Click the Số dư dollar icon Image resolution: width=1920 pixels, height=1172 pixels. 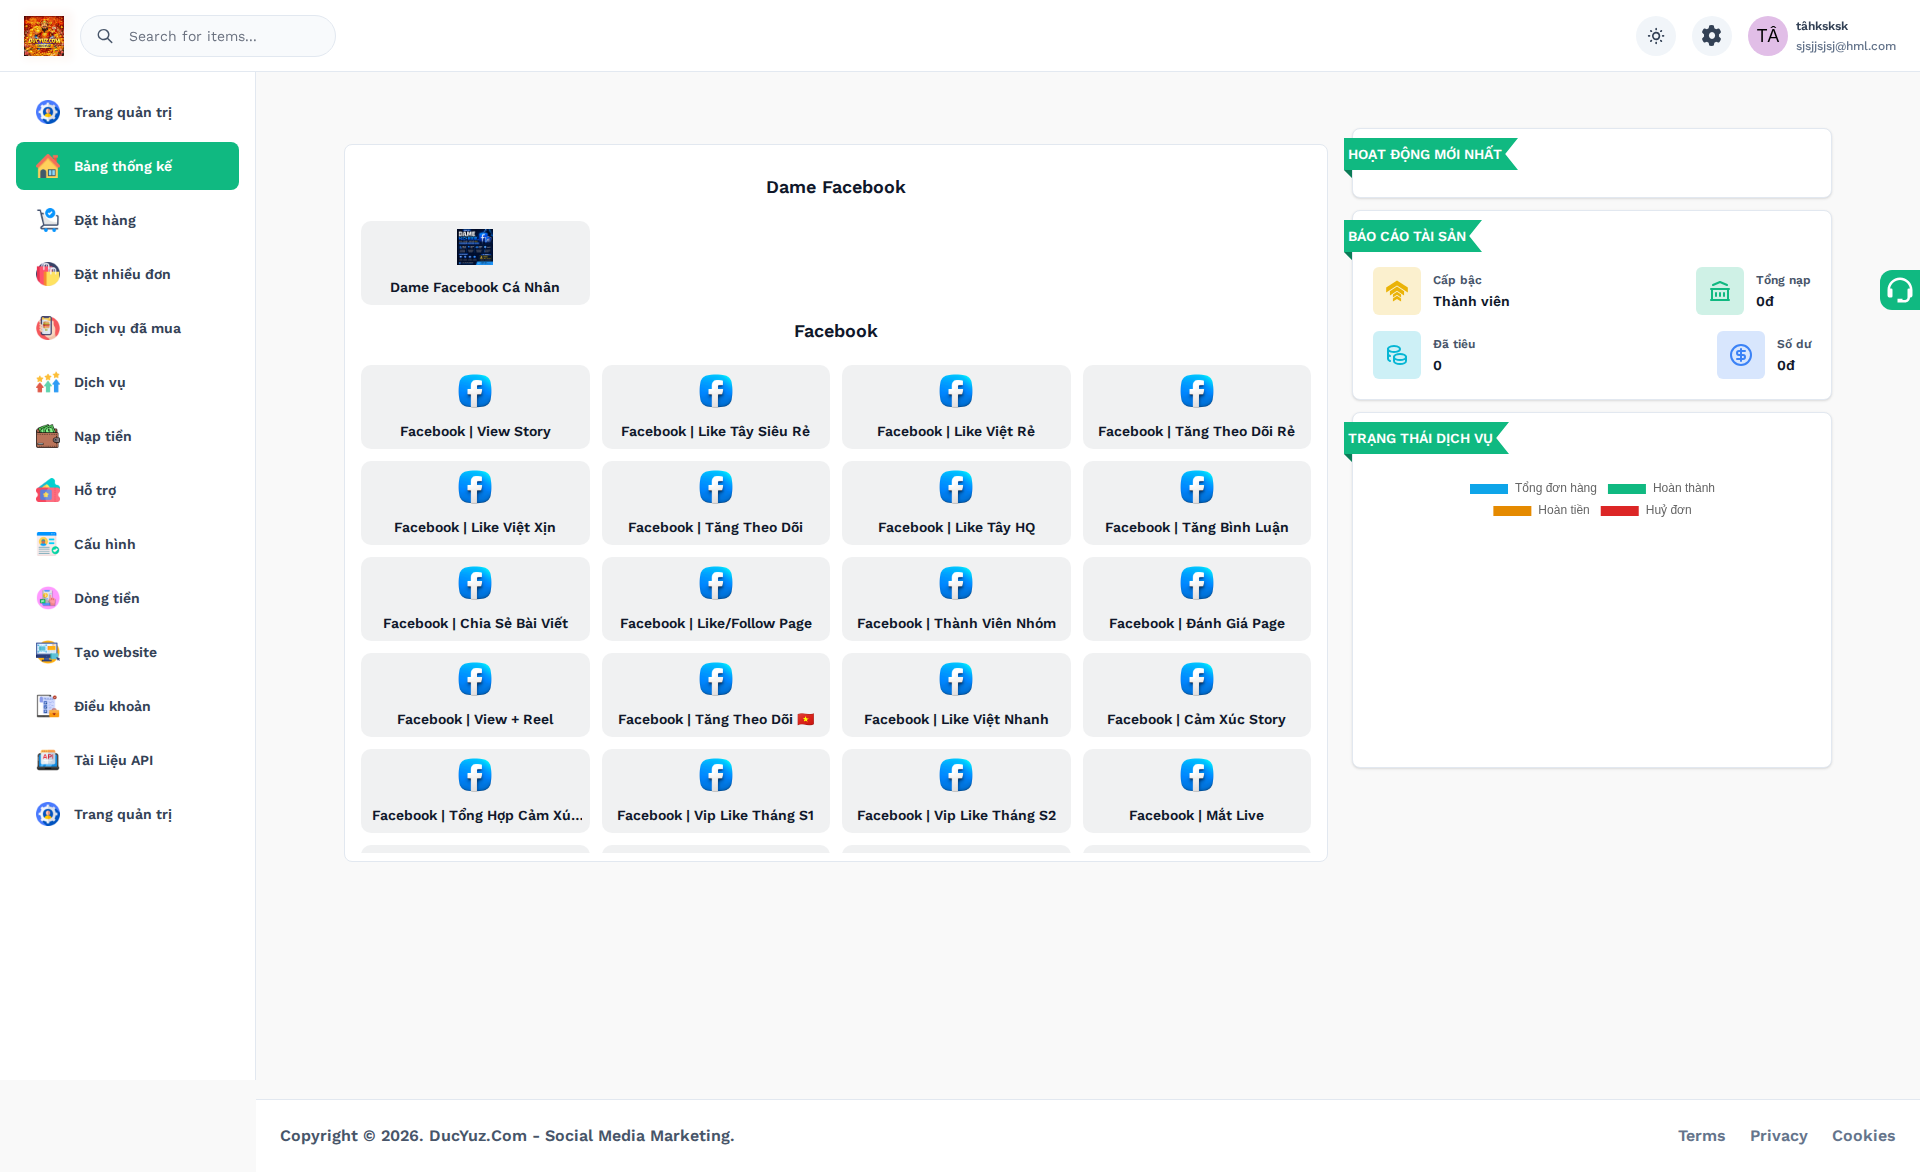coord(1741,355)
